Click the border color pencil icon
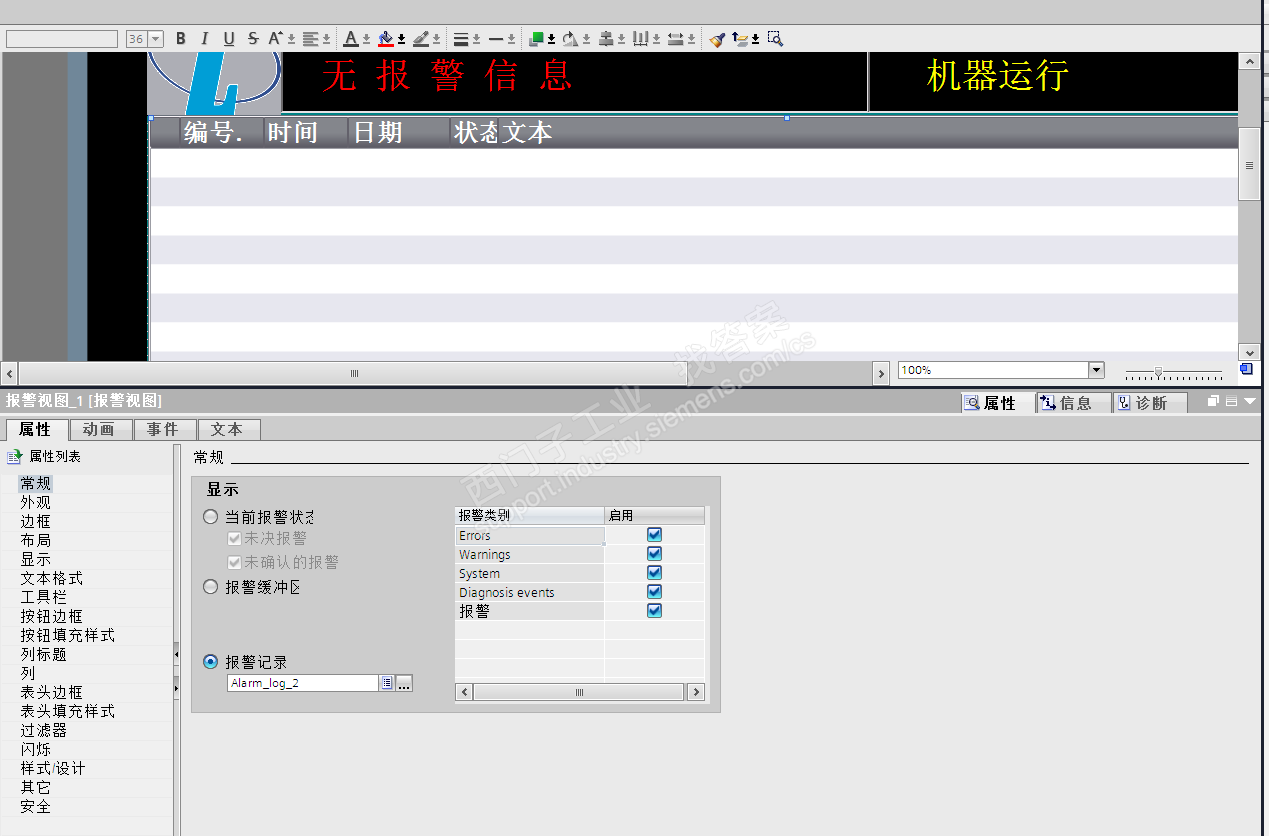The height and width of the screenshot is (836, 1269). (421, 39)
